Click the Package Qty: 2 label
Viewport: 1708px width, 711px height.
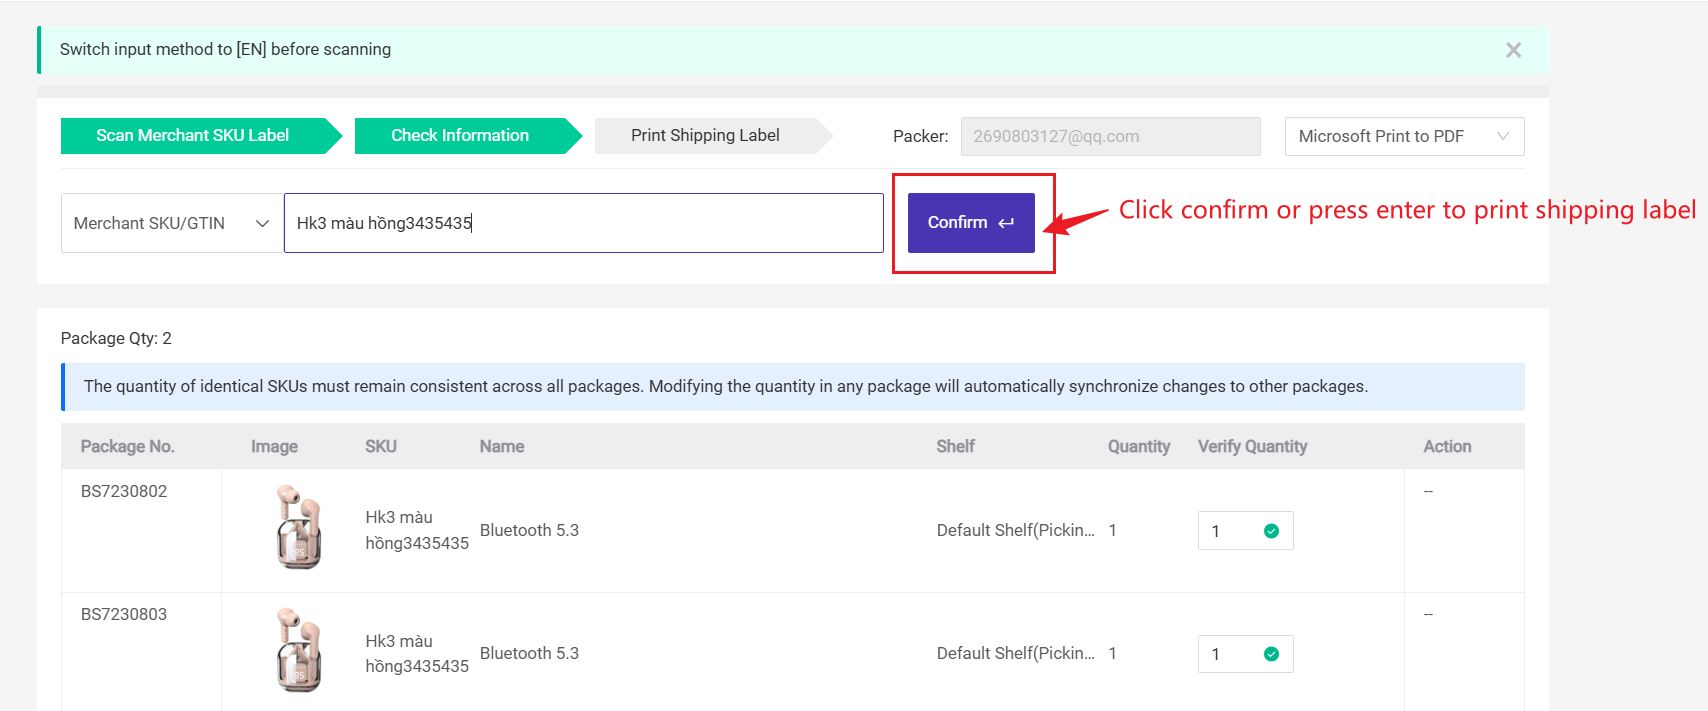point(116,338)
